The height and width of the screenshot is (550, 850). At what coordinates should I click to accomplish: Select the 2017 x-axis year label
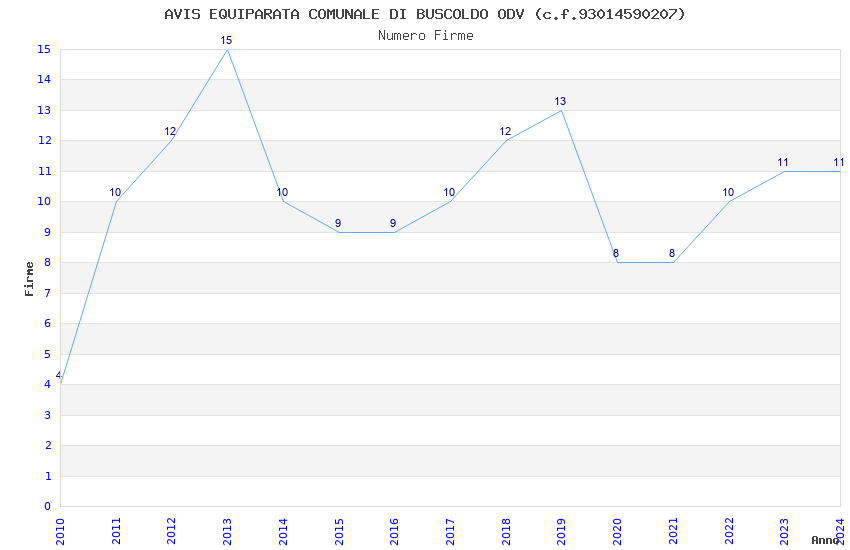click(x=450, y=531)
